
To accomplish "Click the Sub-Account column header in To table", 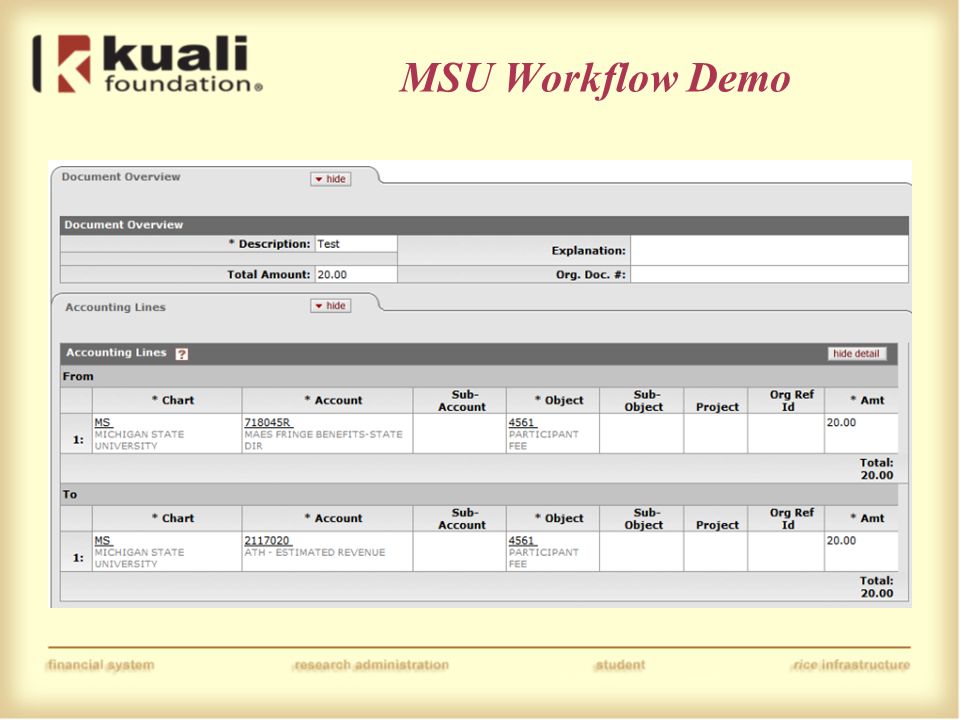I will pos(460,519).
